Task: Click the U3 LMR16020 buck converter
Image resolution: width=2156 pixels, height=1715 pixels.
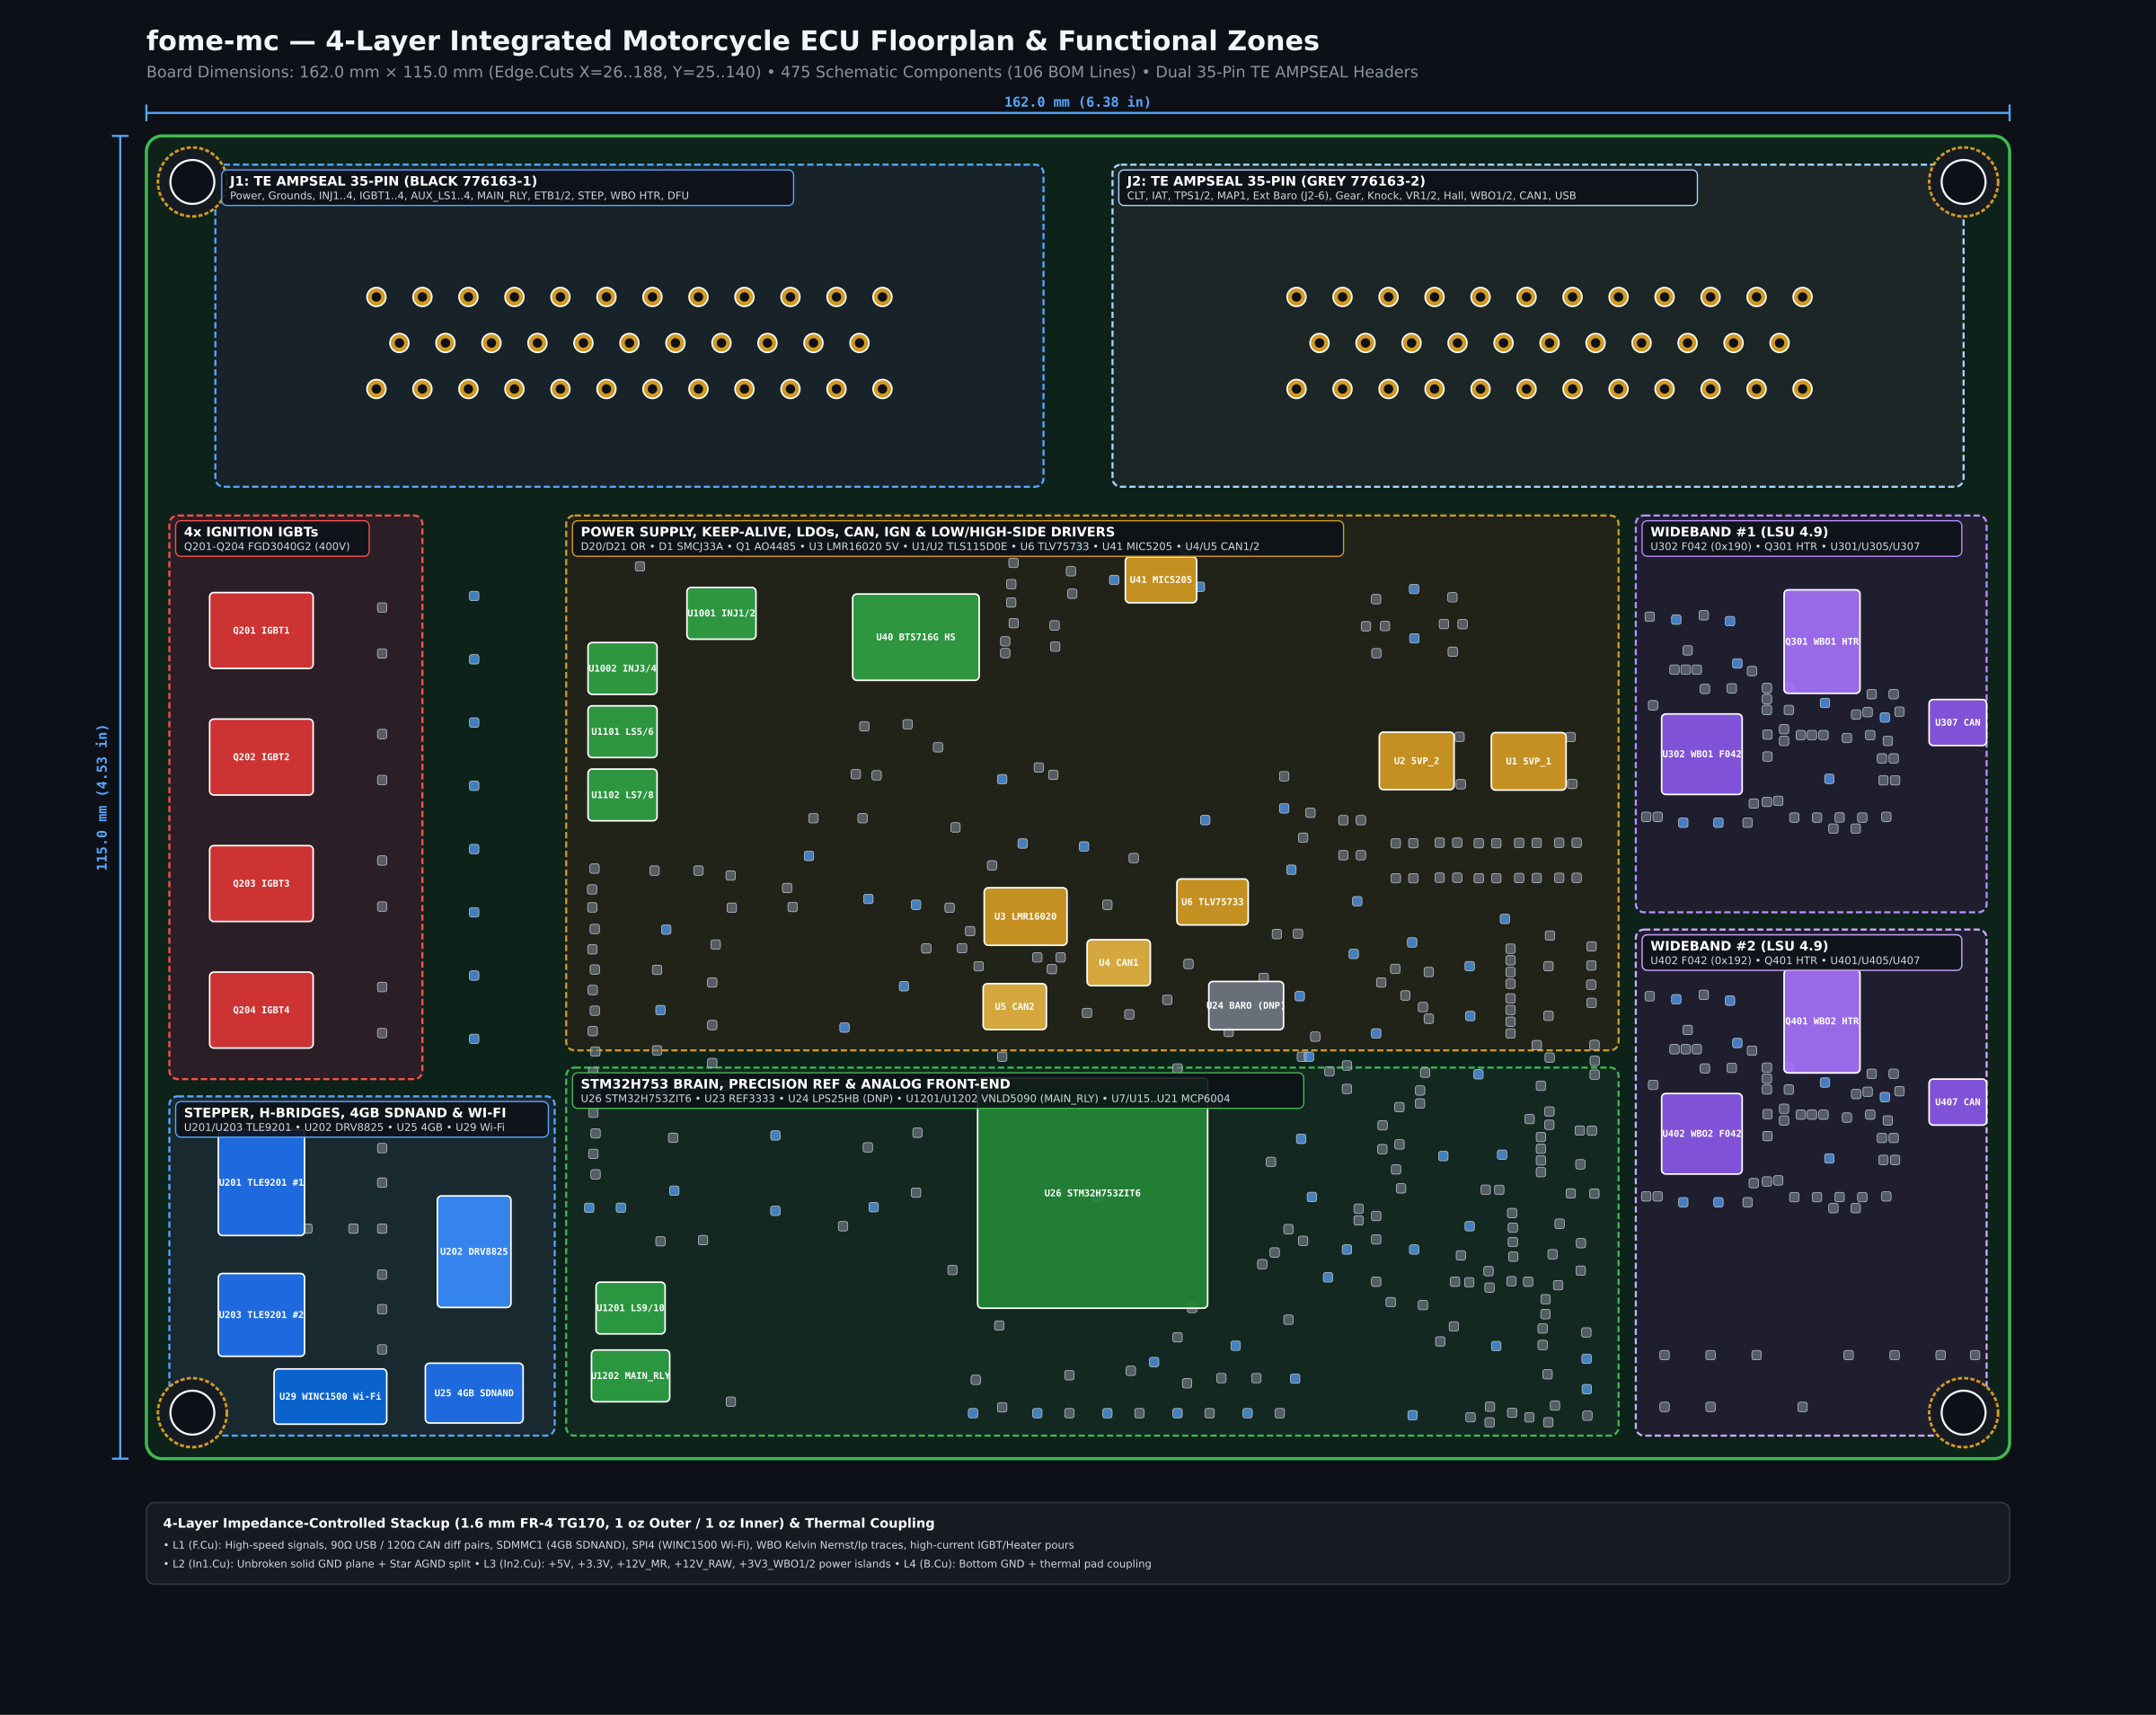Action: 1025,916
